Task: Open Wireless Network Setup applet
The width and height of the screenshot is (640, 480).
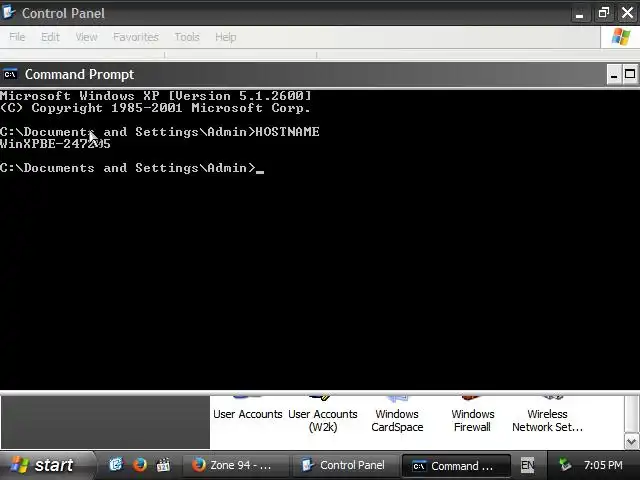Action: tap(547, 420)
